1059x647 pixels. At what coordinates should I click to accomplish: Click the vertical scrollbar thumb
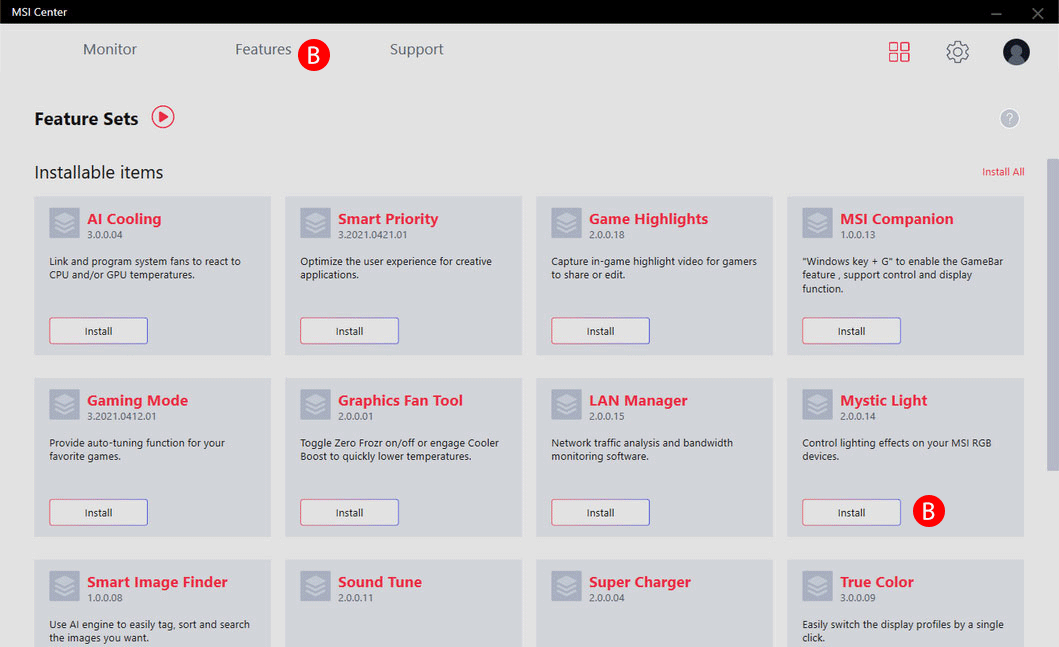1052,314
